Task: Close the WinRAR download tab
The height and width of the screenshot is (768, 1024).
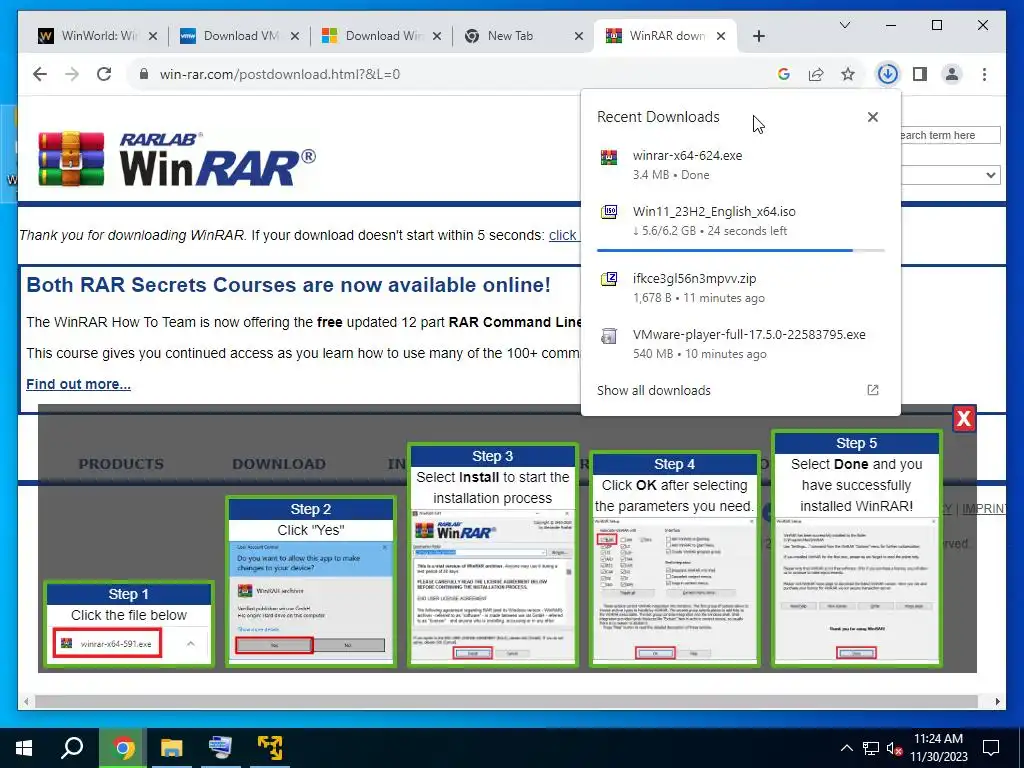Action: click(x=721, y=36)
